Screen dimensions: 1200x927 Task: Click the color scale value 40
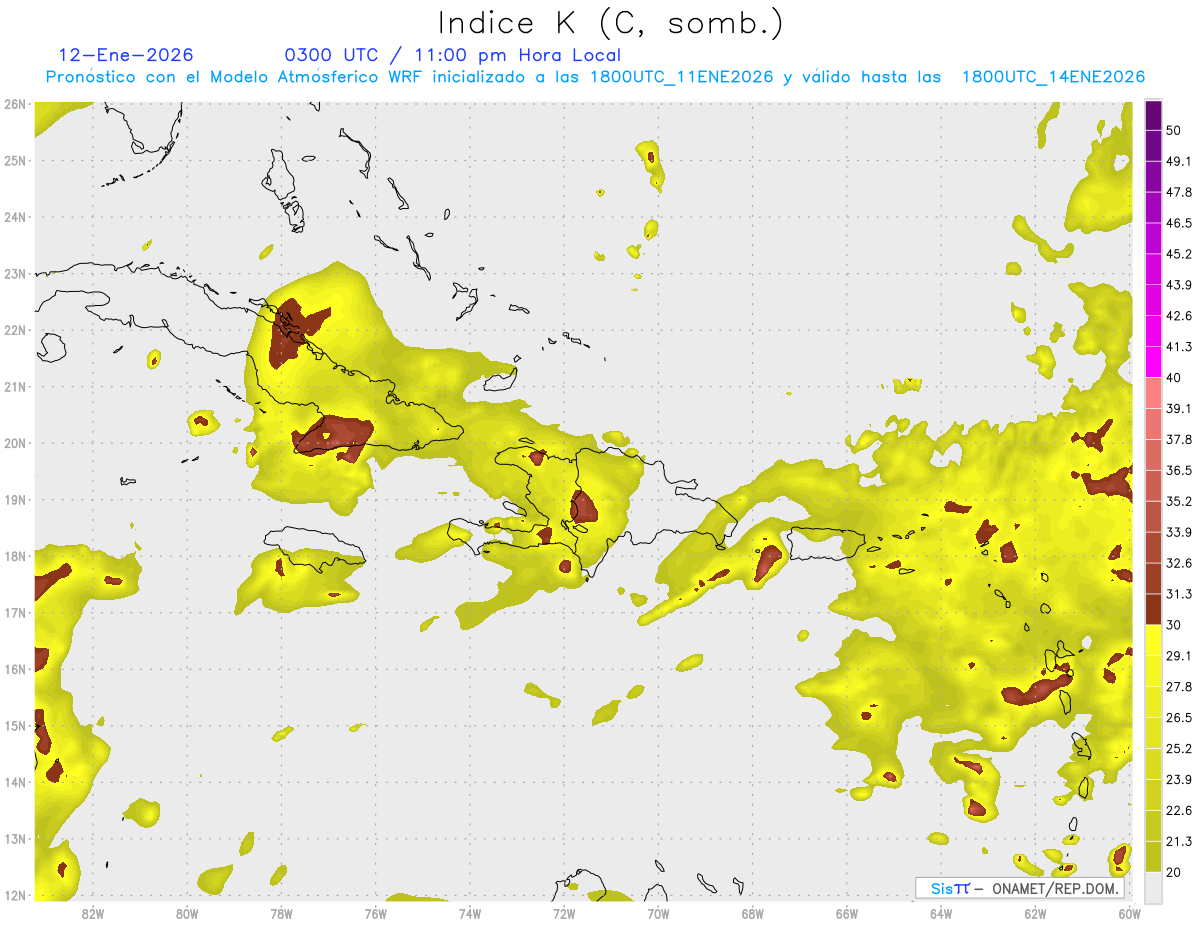1174,378
